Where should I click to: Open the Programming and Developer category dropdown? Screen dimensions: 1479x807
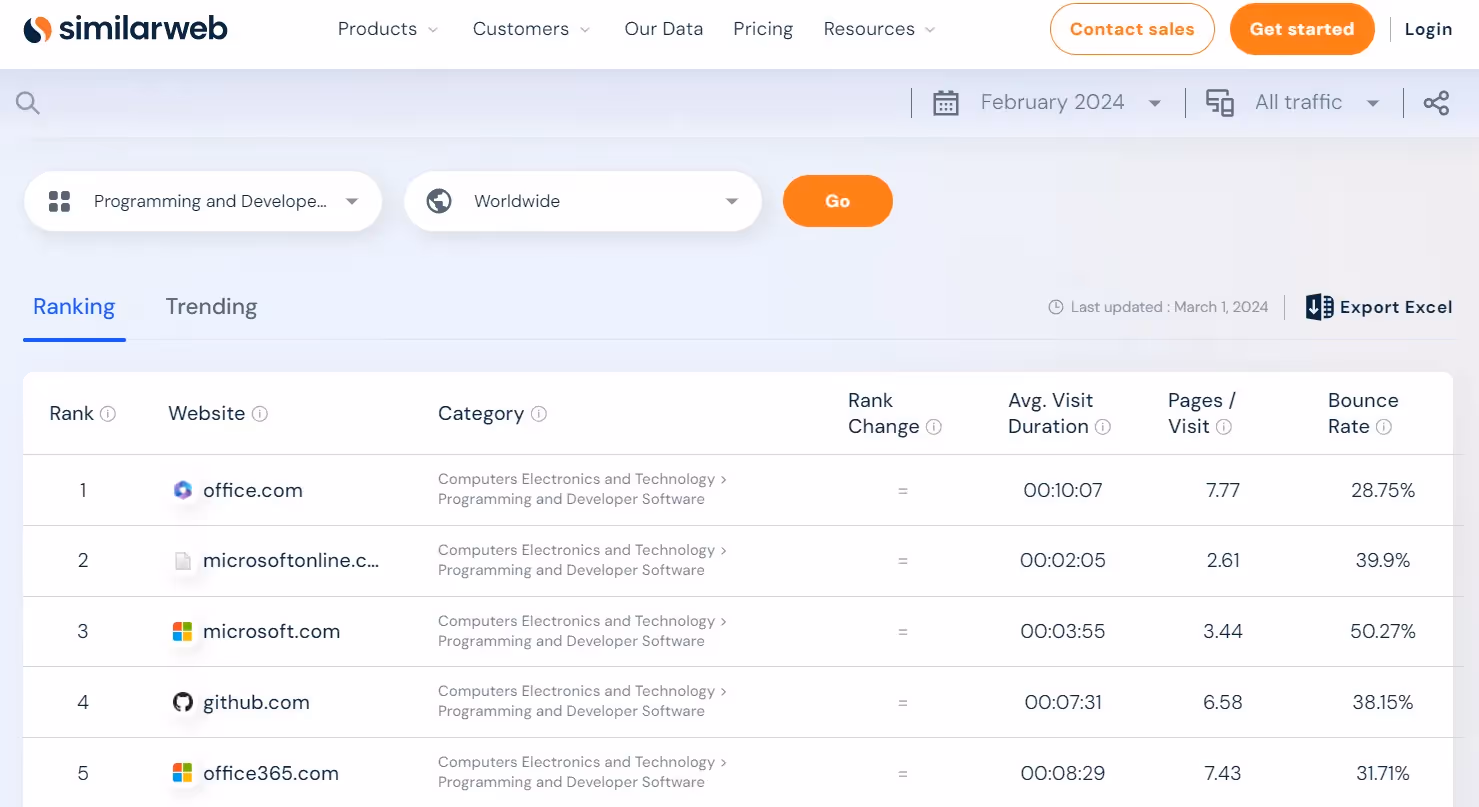(352, 200)
